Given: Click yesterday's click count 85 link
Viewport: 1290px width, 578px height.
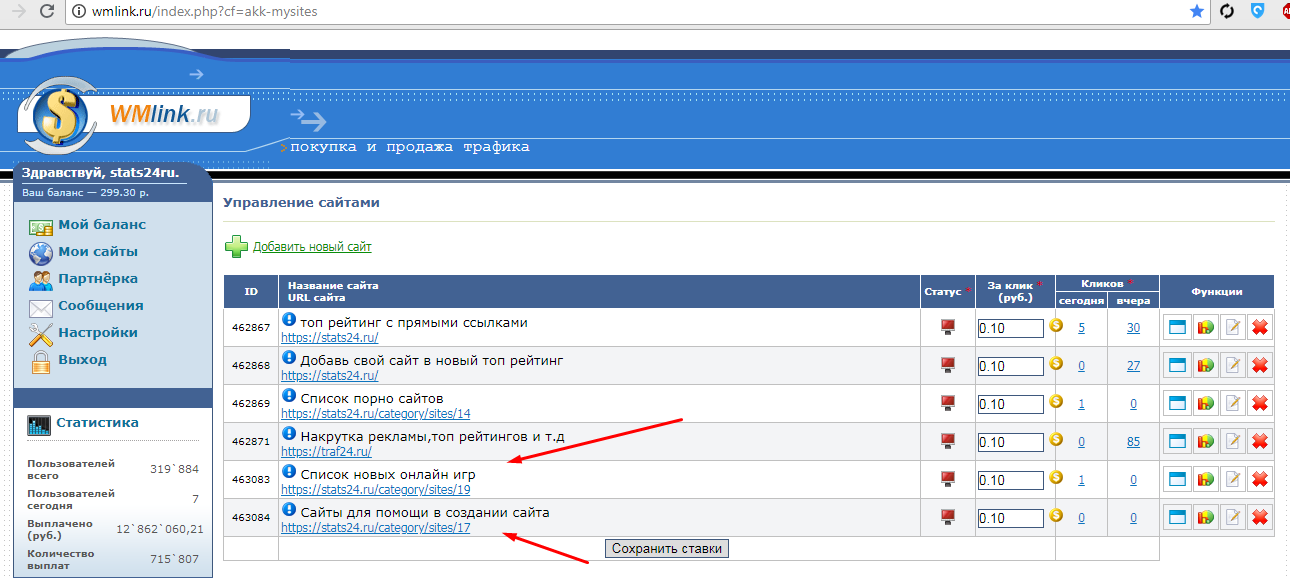Looking at the screenshot, I should 1133,442.
